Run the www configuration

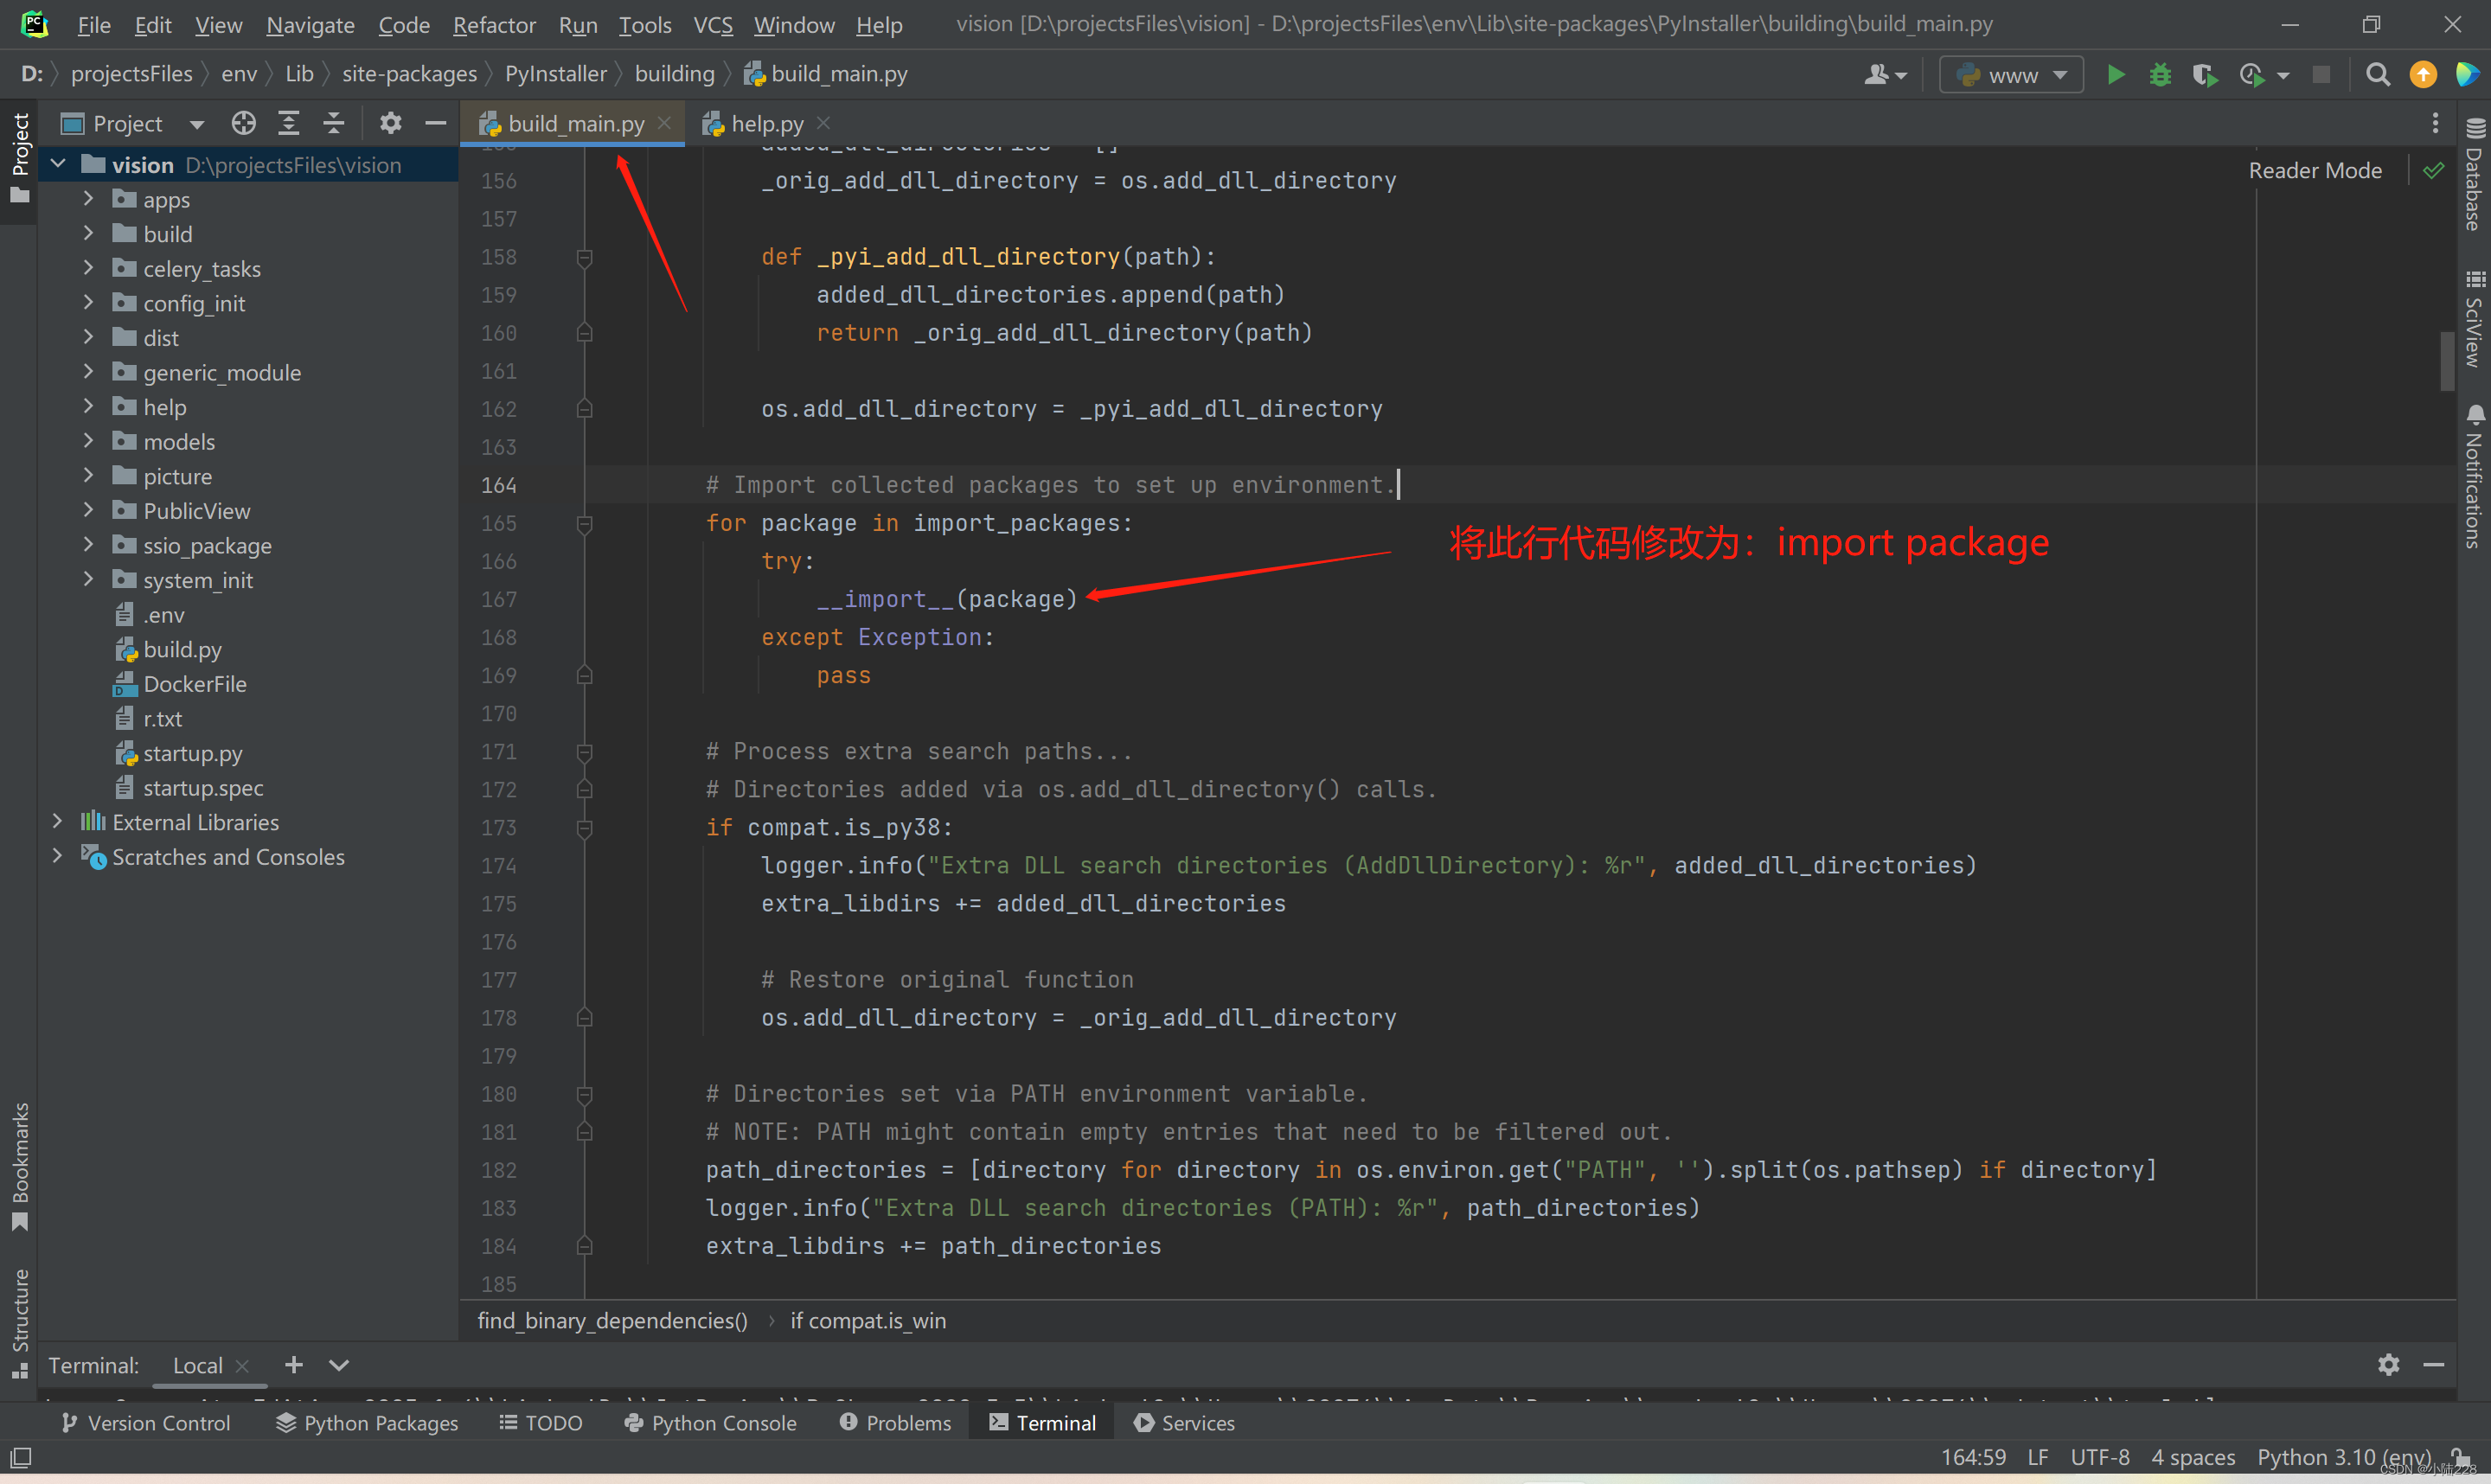pos(2117,74)
